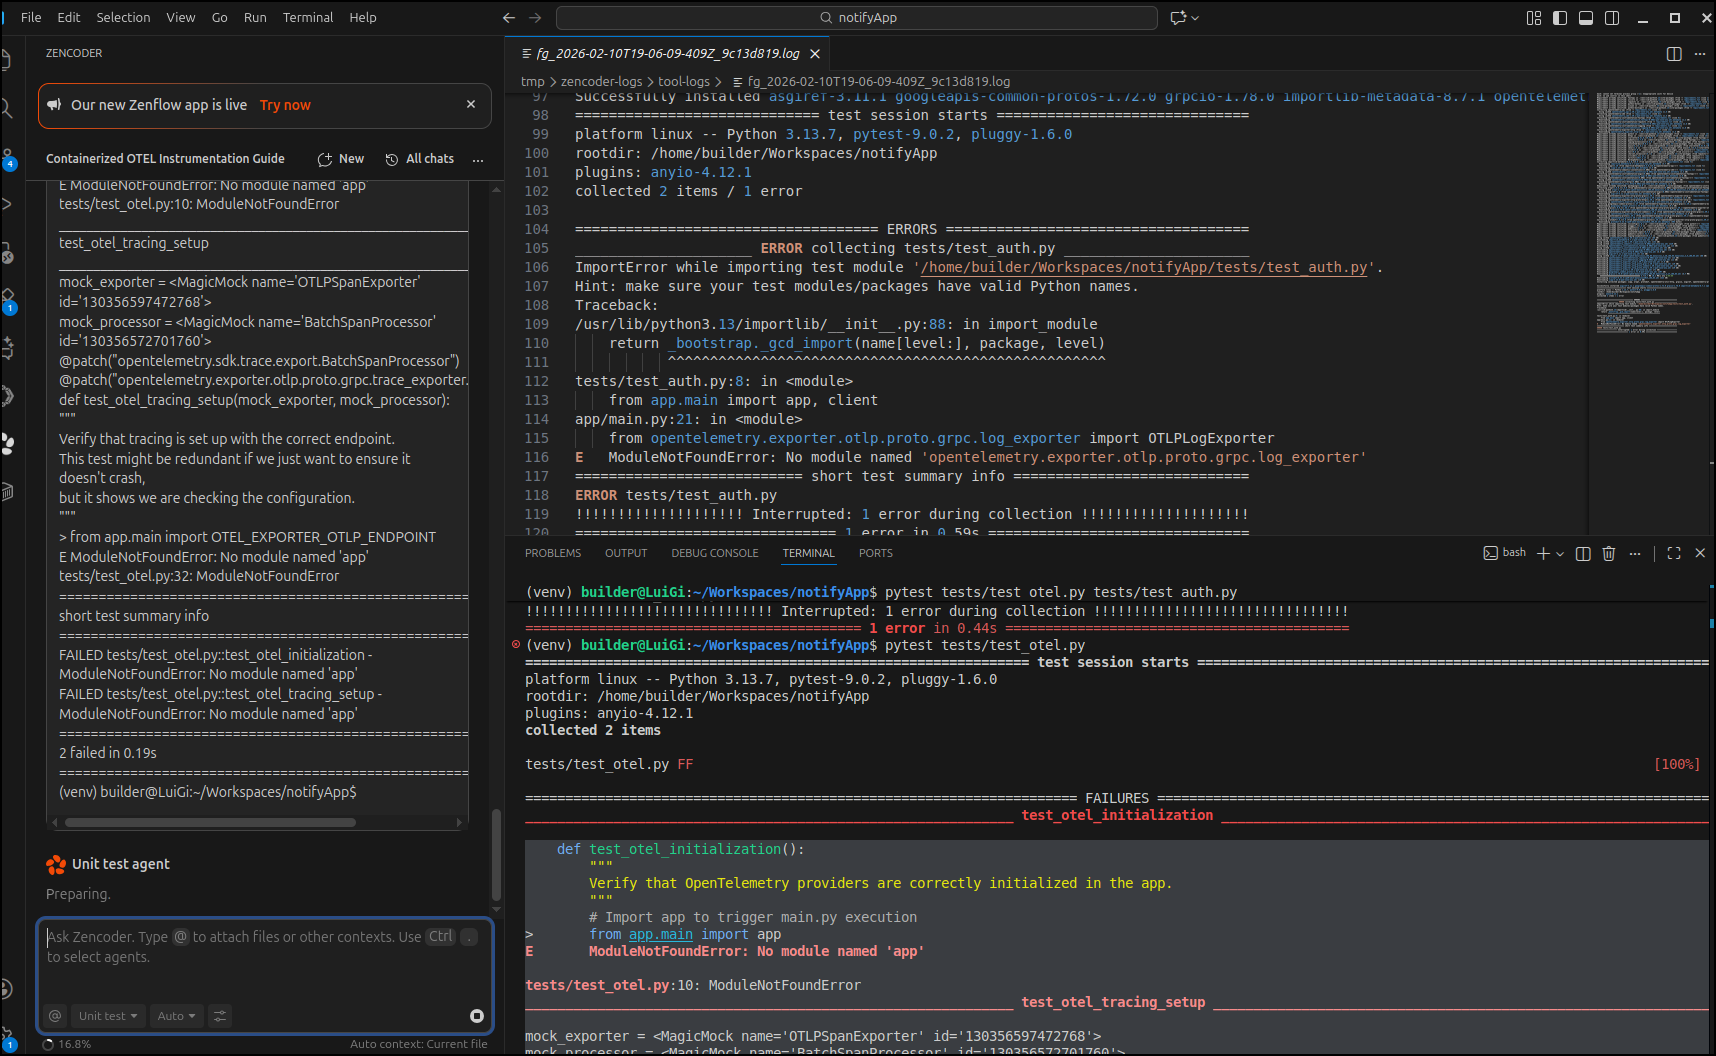The height and width of the screenshot is (1056, 1716).
Task: Start a New chat
Action: (x=341, y=159)
